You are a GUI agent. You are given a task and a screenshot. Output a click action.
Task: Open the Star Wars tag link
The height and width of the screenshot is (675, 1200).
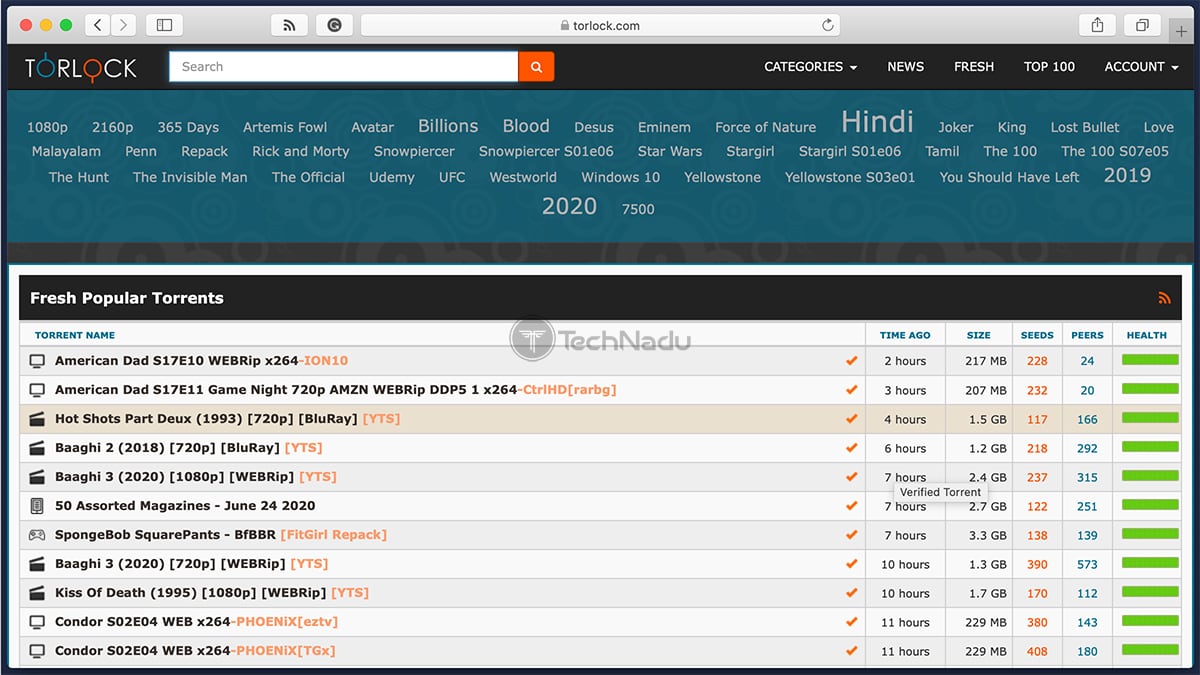click(670, 151)
